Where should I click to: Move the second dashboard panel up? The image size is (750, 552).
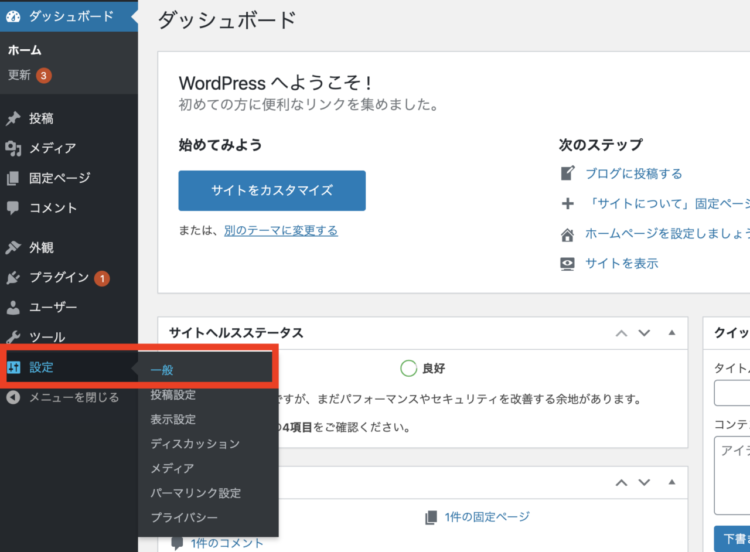tap(621, 482)
